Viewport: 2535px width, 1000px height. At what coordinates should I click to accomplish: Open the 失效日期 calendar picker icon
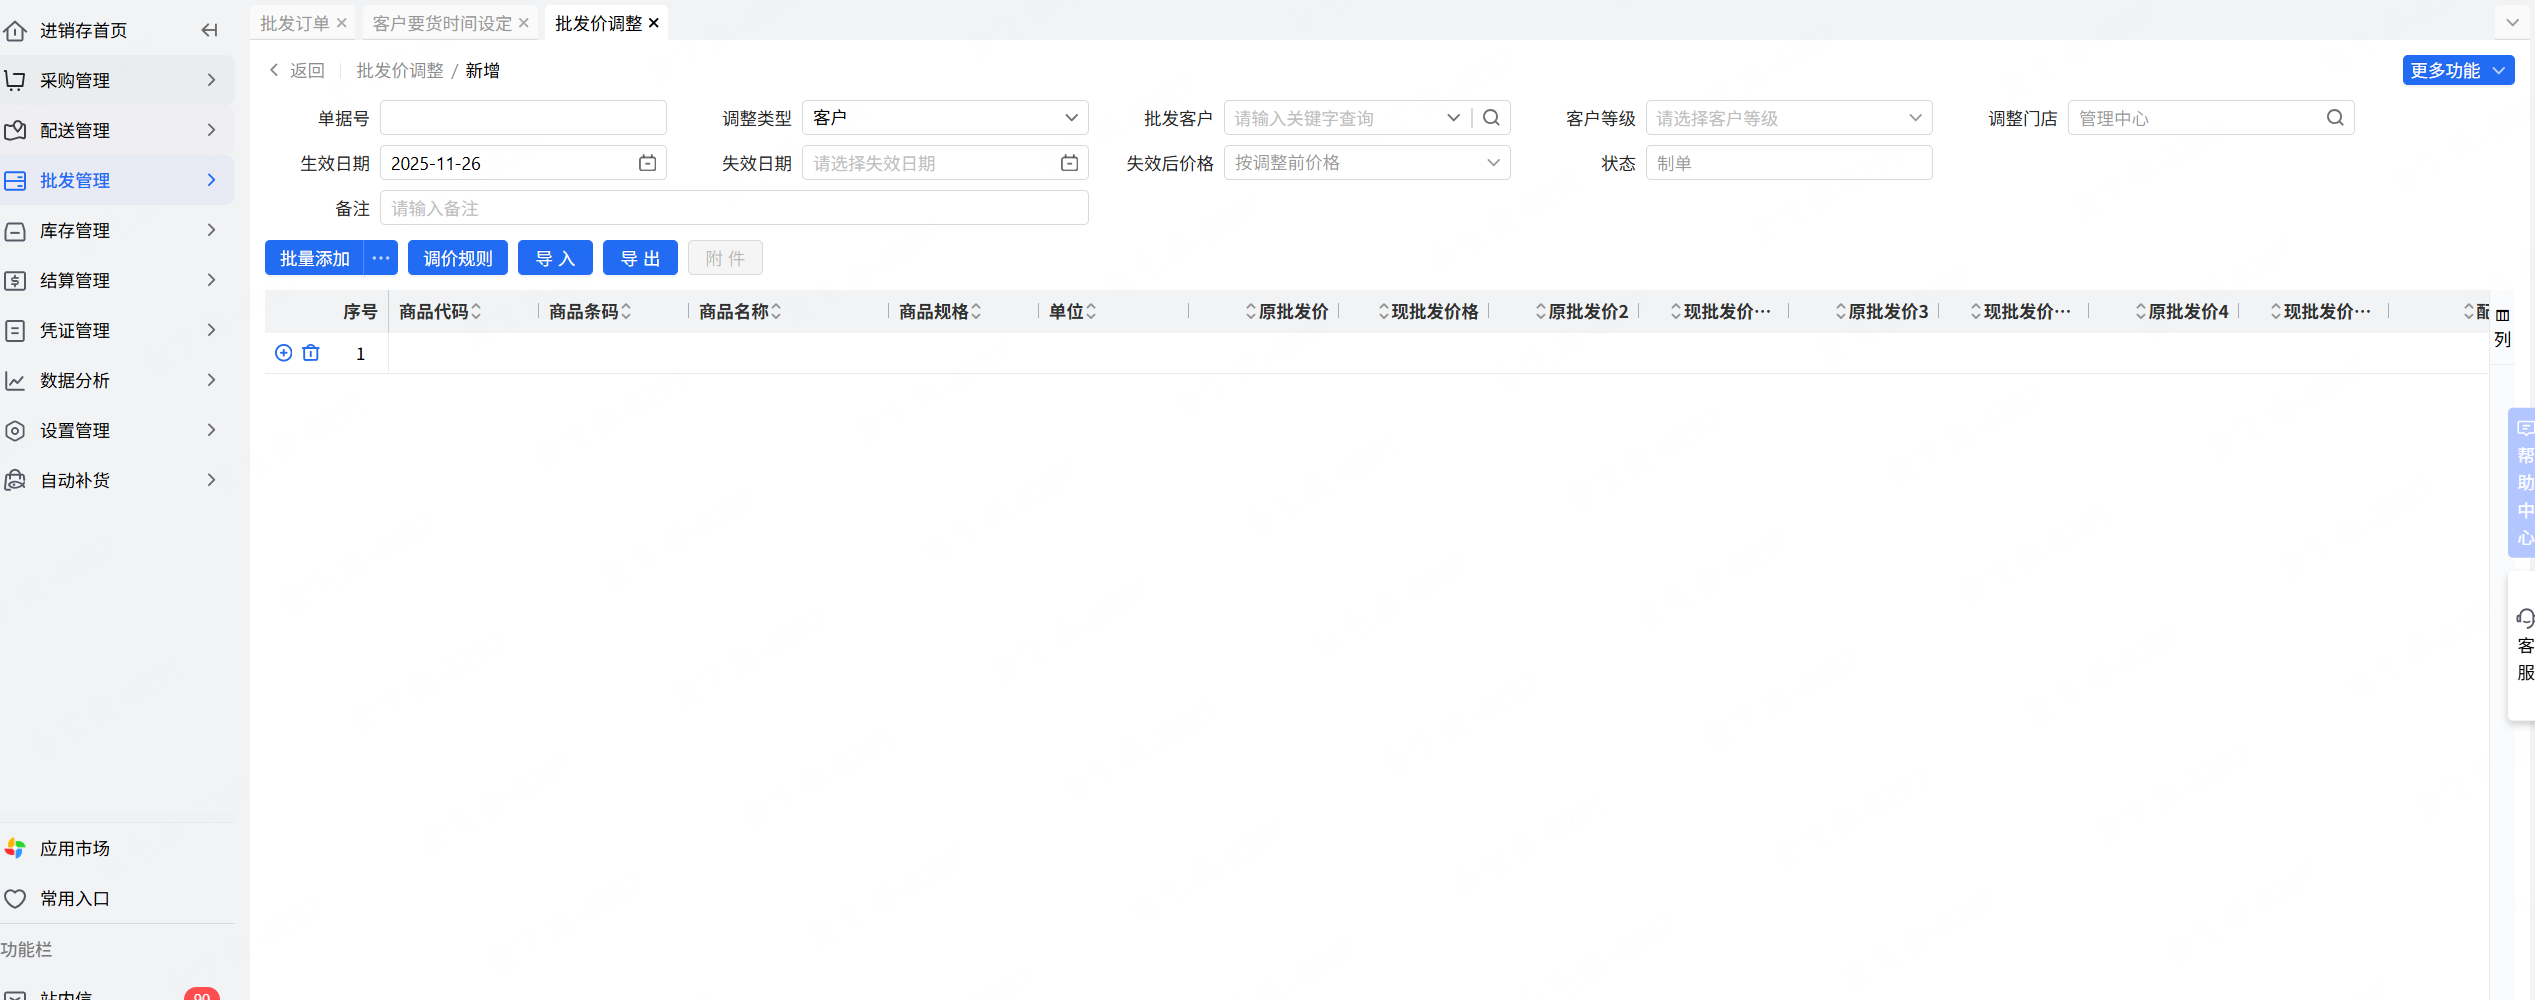pyautogui.click(x=1070, y=163)
